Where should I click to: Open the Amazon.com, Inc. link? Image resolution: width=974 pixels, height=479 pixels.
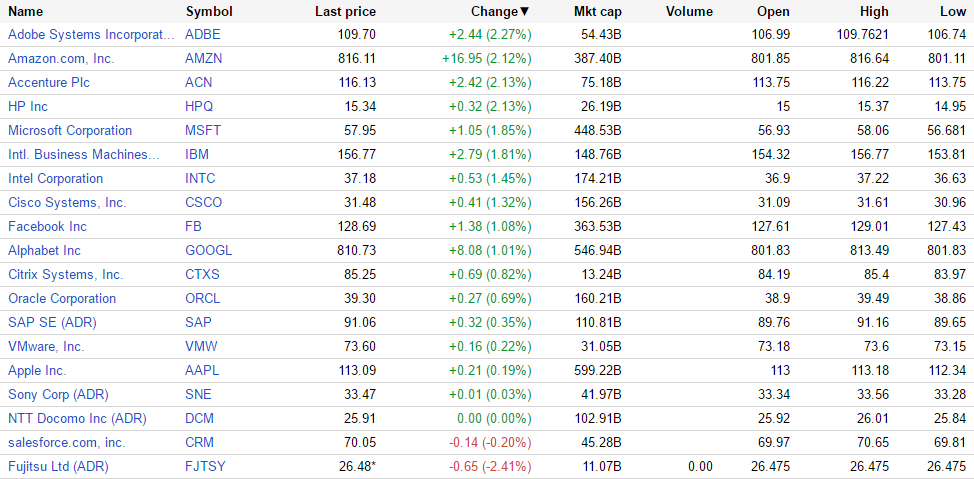click(61, 58)
